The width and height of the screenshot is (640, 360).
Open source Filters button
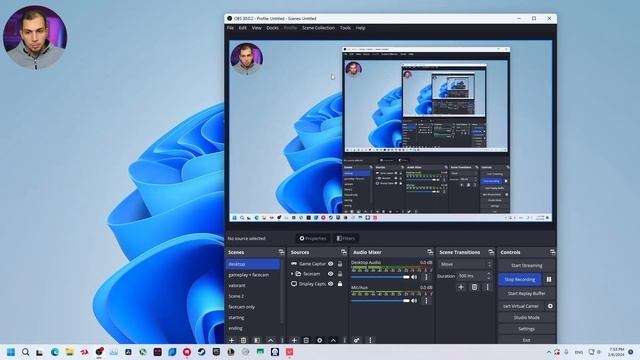[346, 238]
